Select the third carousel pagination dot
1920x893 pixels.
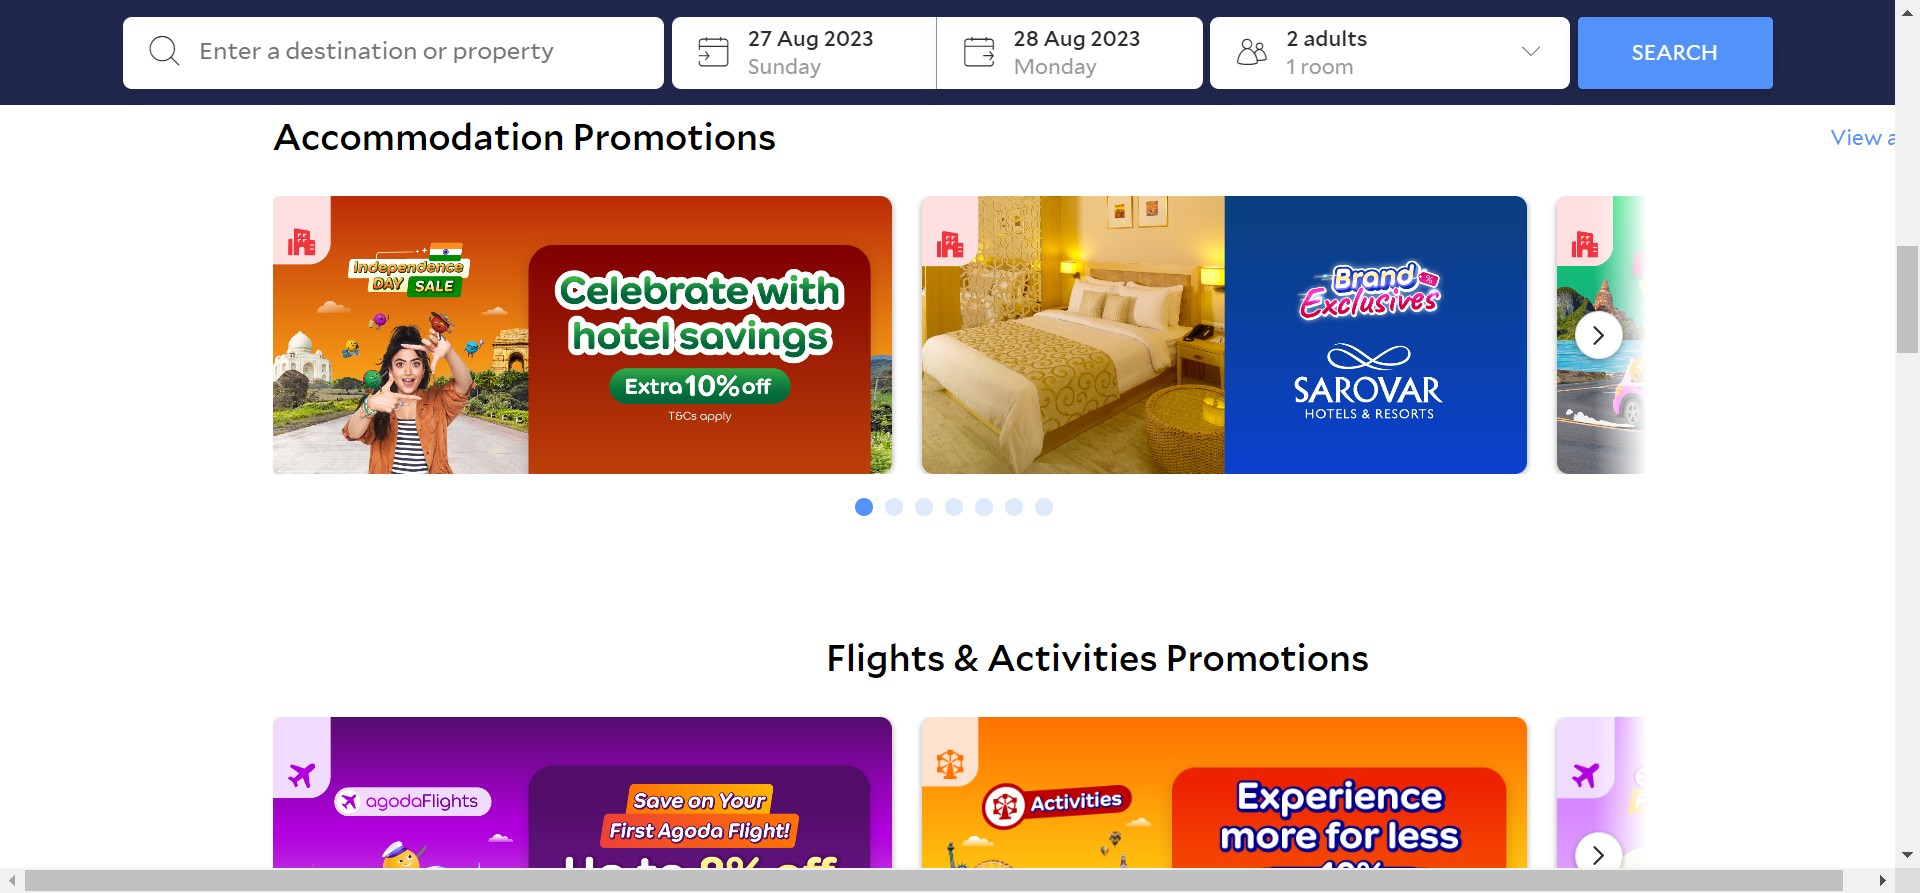pos(924,507)
